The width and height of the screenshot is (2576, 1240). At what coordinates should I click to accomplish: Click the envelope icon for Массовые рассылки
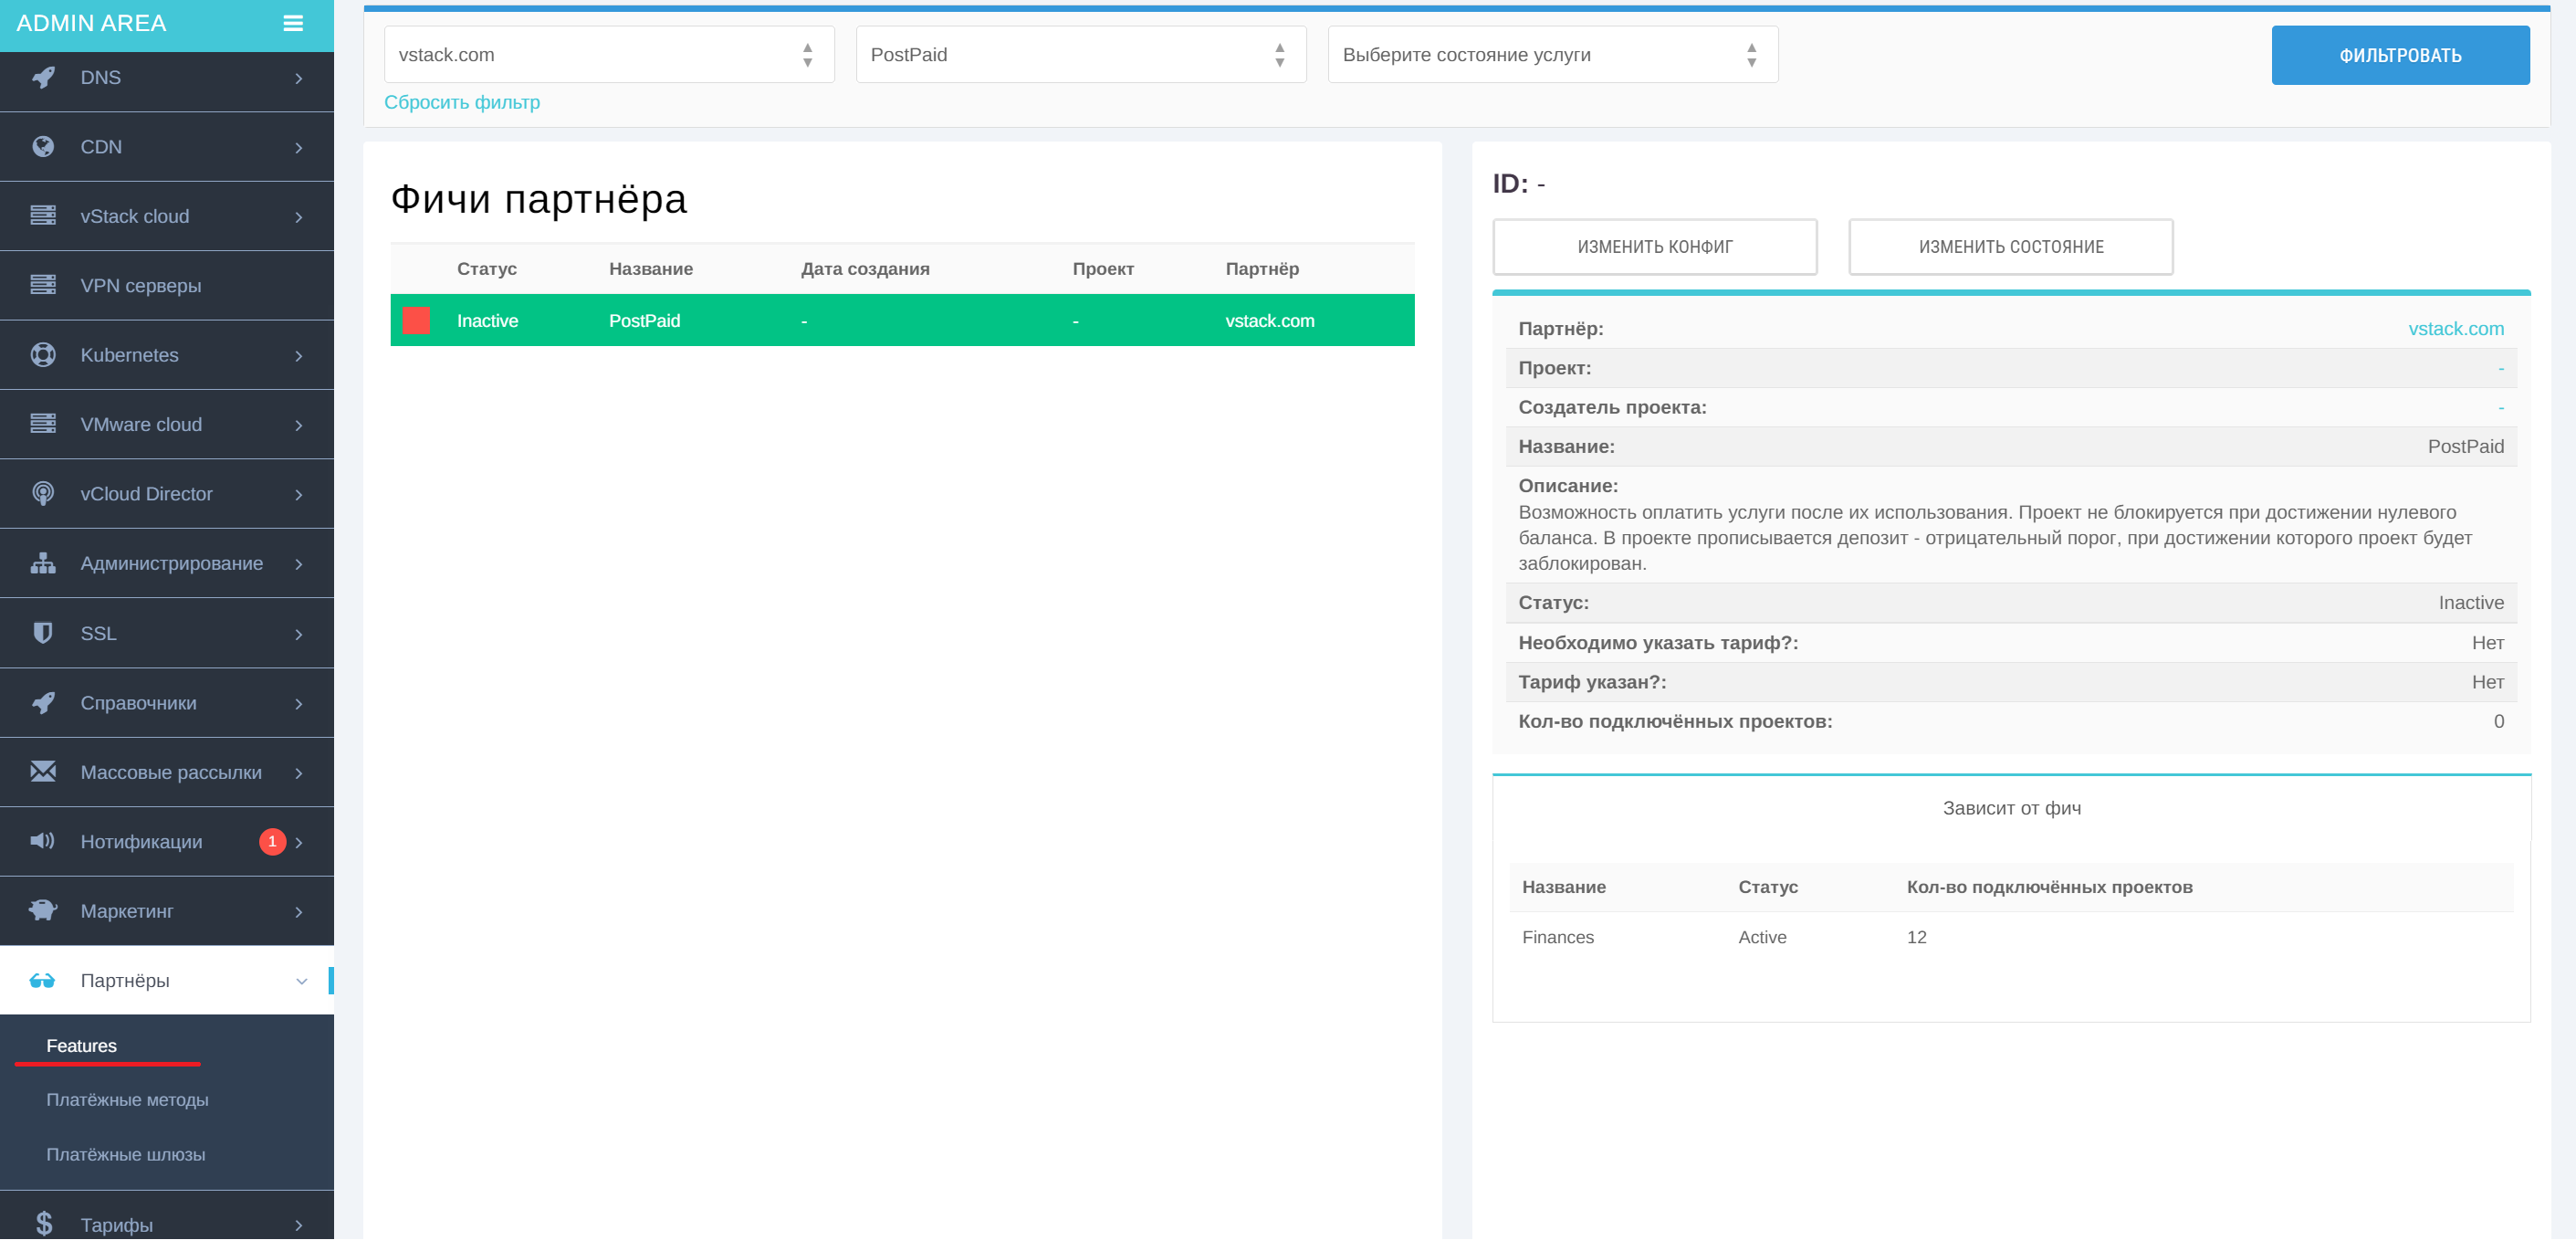point(43,772)
